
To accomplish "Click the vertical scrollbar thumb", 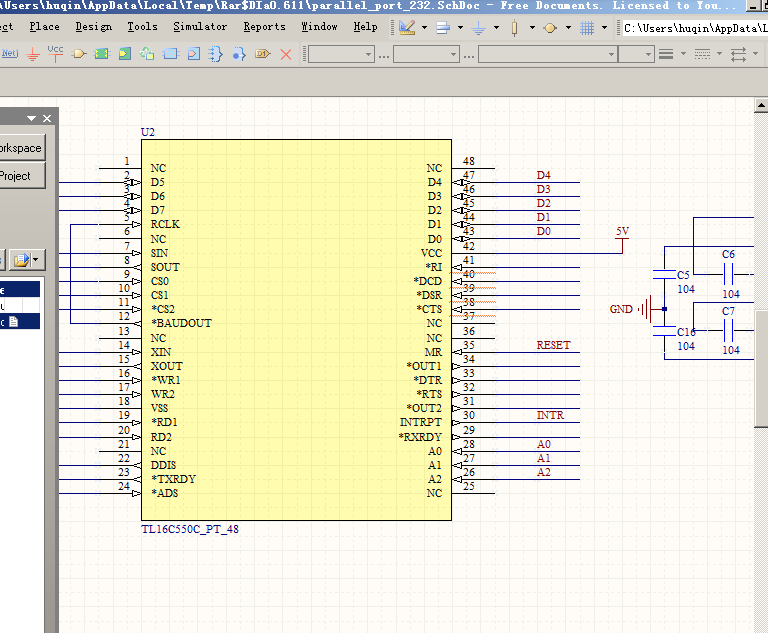I will point(761,368).
